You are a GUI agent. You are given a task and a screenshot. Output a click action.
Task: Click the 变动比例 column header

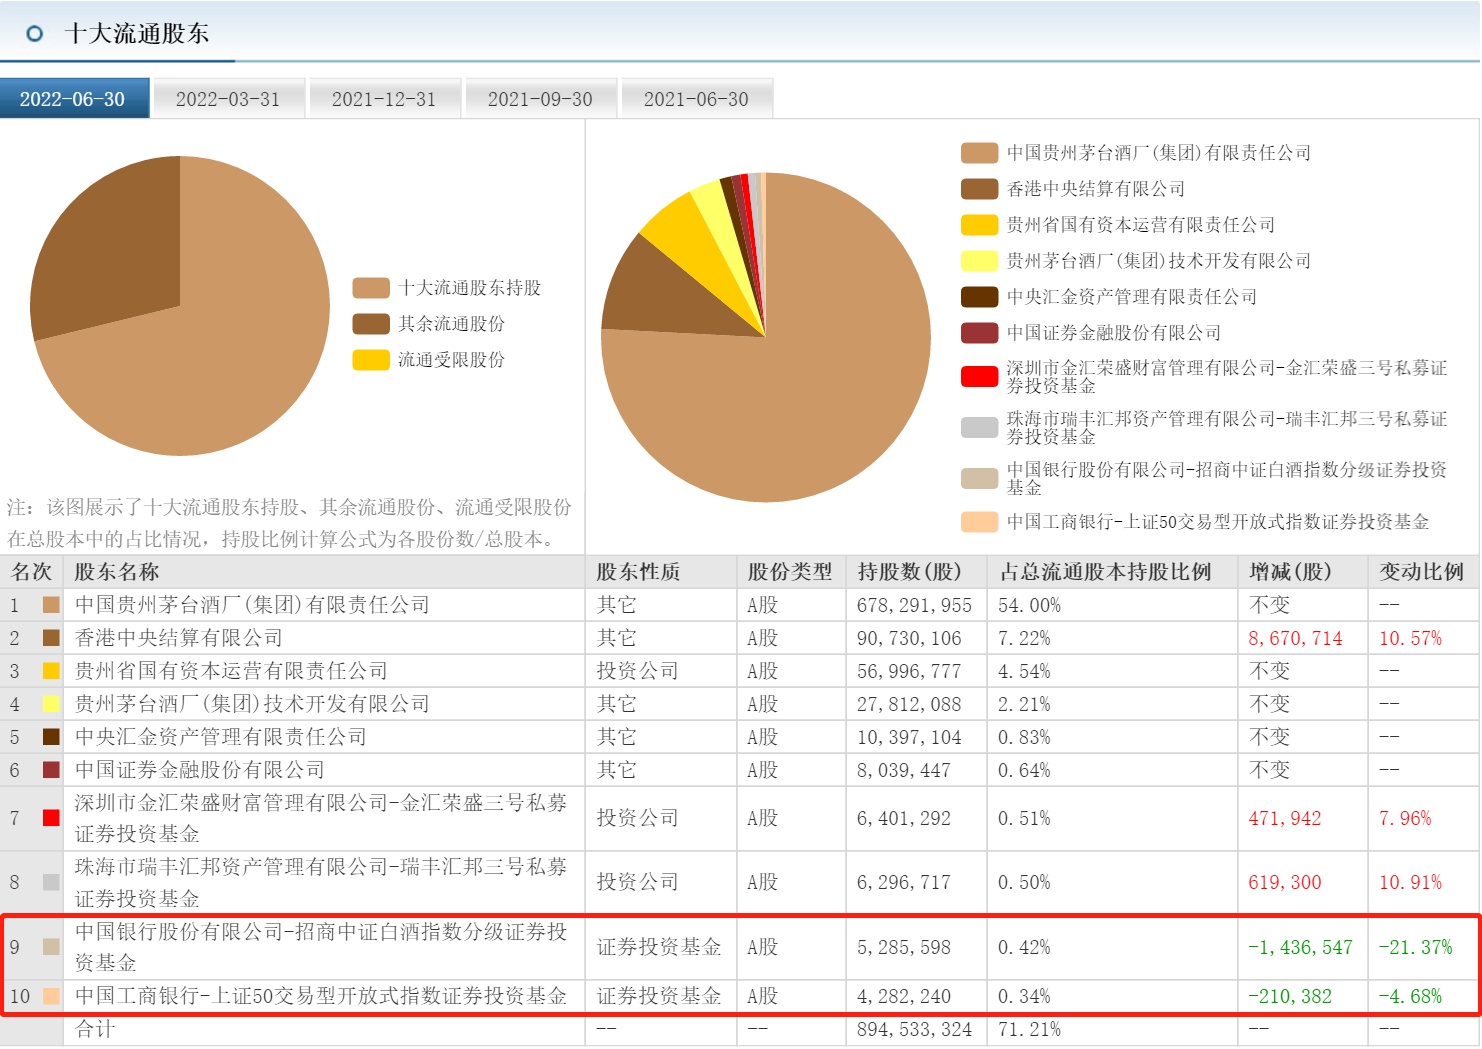tap(1422, 572)
